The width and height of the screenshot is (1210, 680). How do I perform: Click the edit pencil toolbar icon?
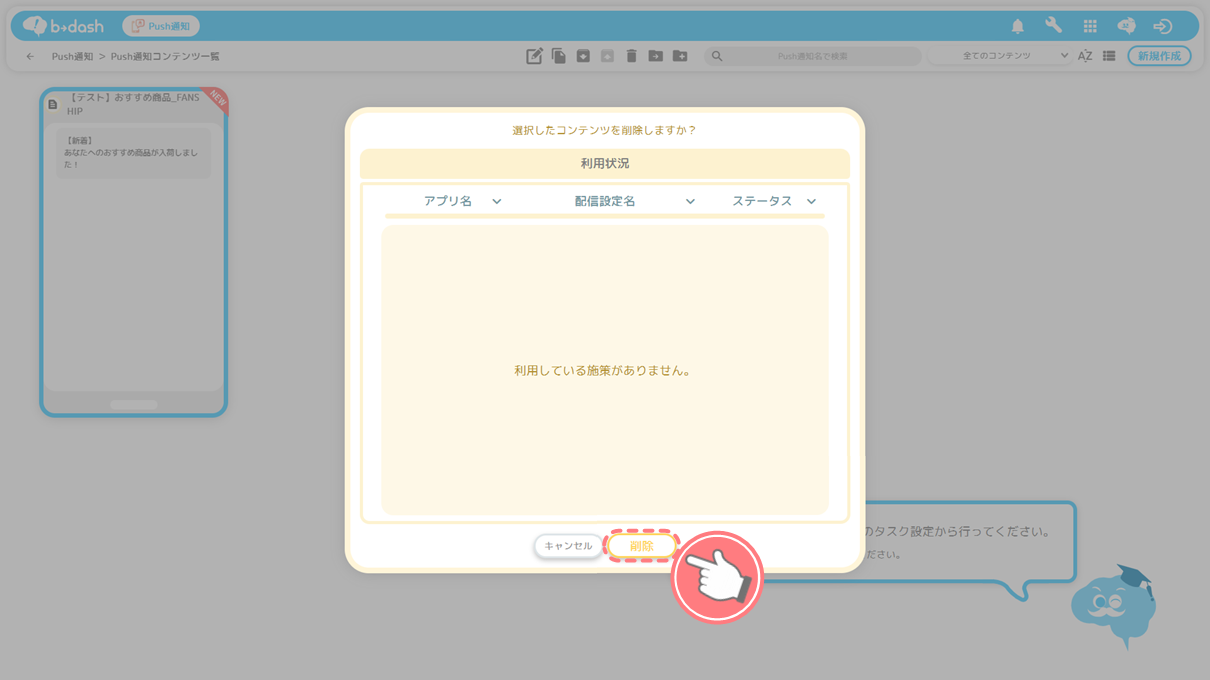click(x=534, y=56)
